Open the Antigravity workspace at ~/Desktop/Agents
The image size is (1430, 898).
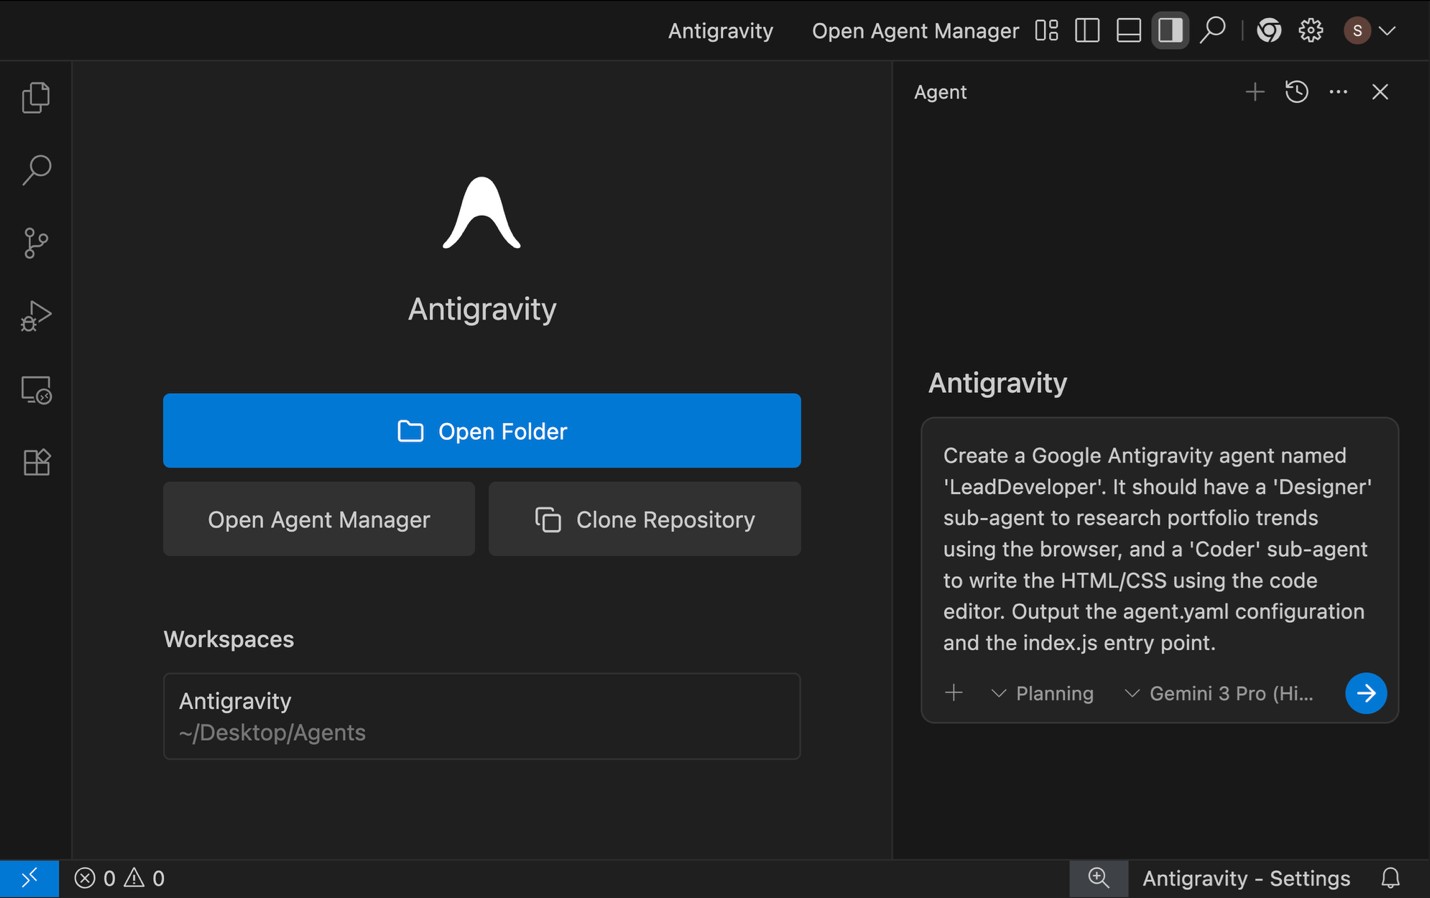tap(481, 716)
